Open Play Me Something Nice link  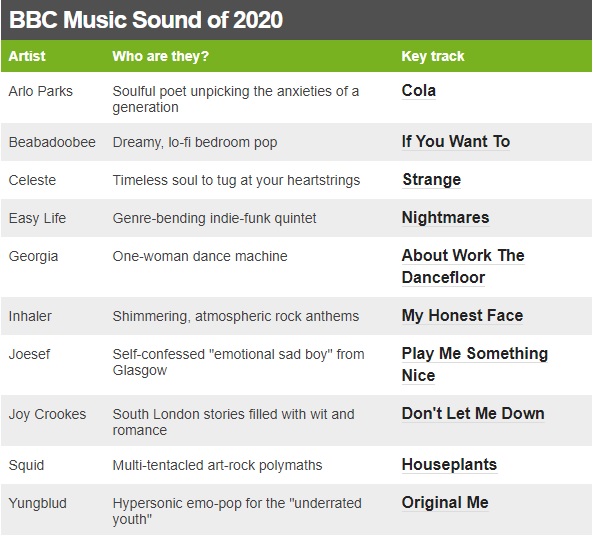[x=475, y=364]
